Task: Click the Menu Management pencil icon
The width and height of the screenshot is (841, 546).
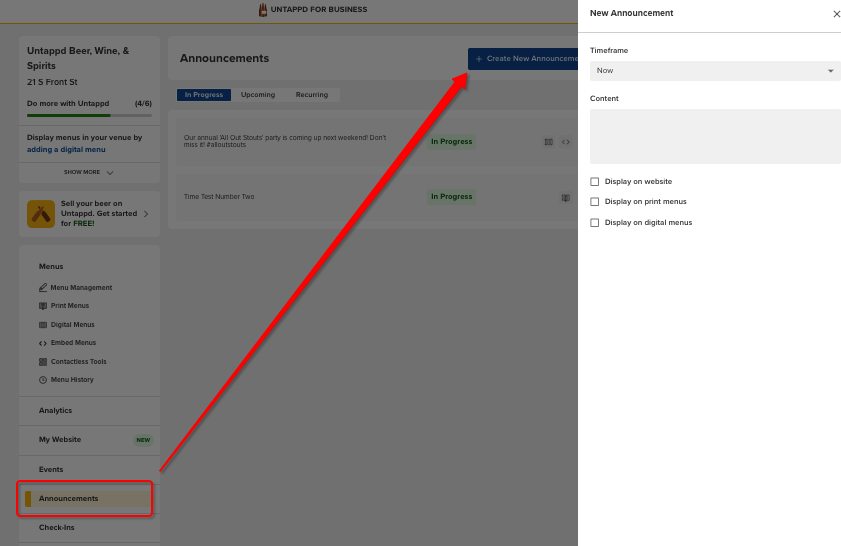Action: (x=43, y=287)
